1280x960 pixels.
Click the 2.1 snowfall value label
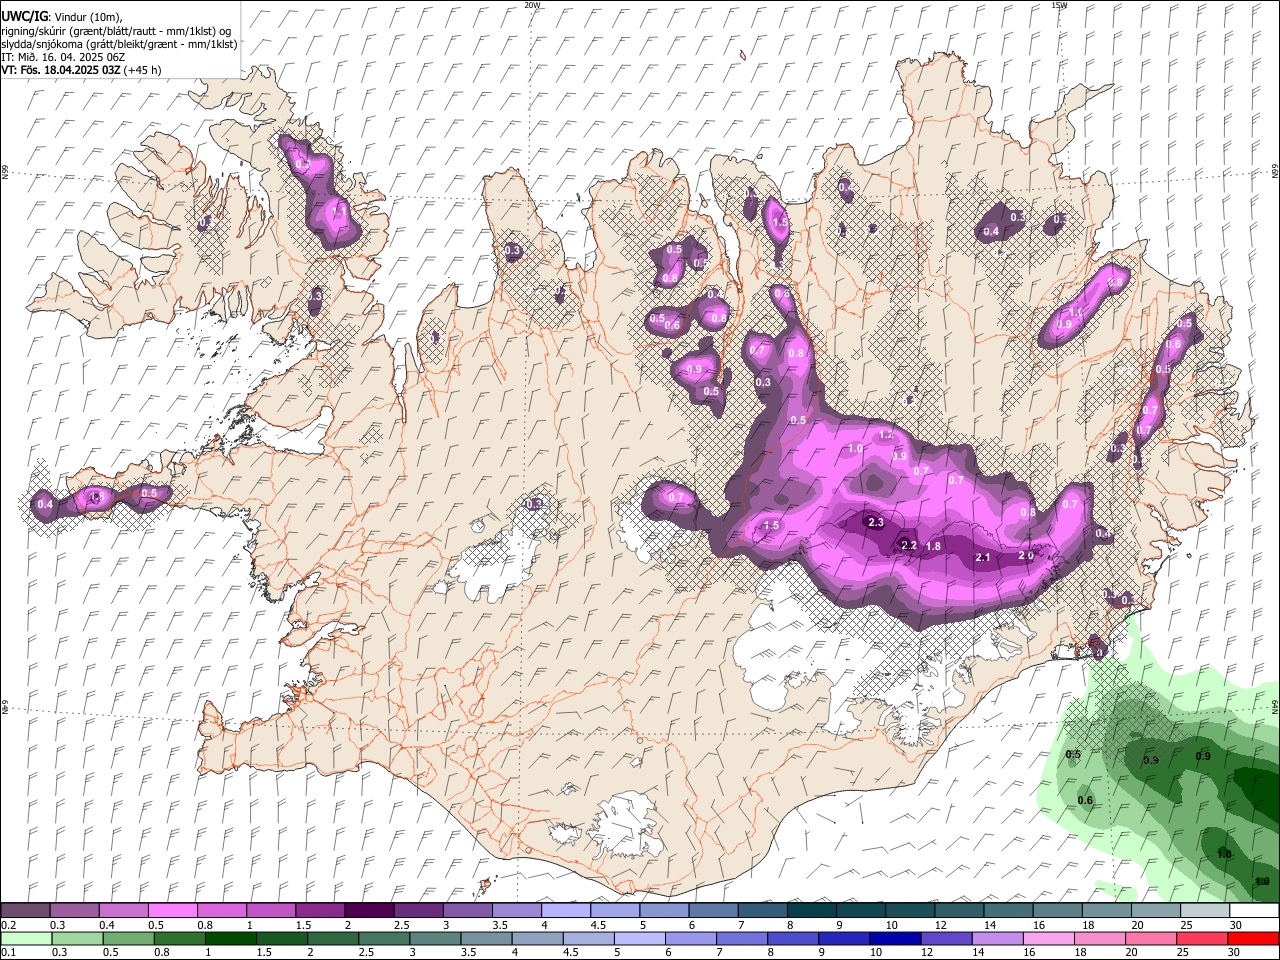coord(982,557)
